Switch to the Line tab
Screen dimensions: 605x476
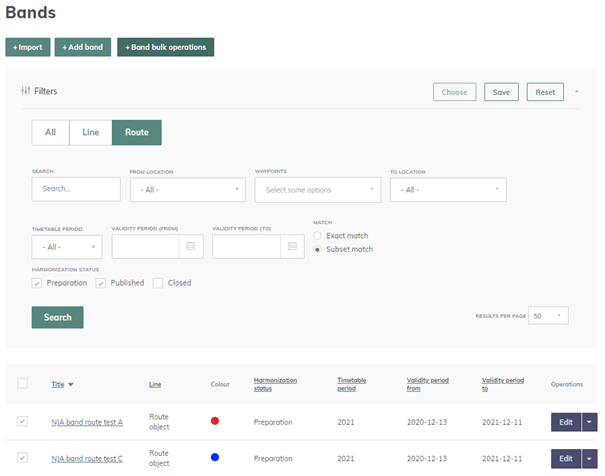coord(90,133)
